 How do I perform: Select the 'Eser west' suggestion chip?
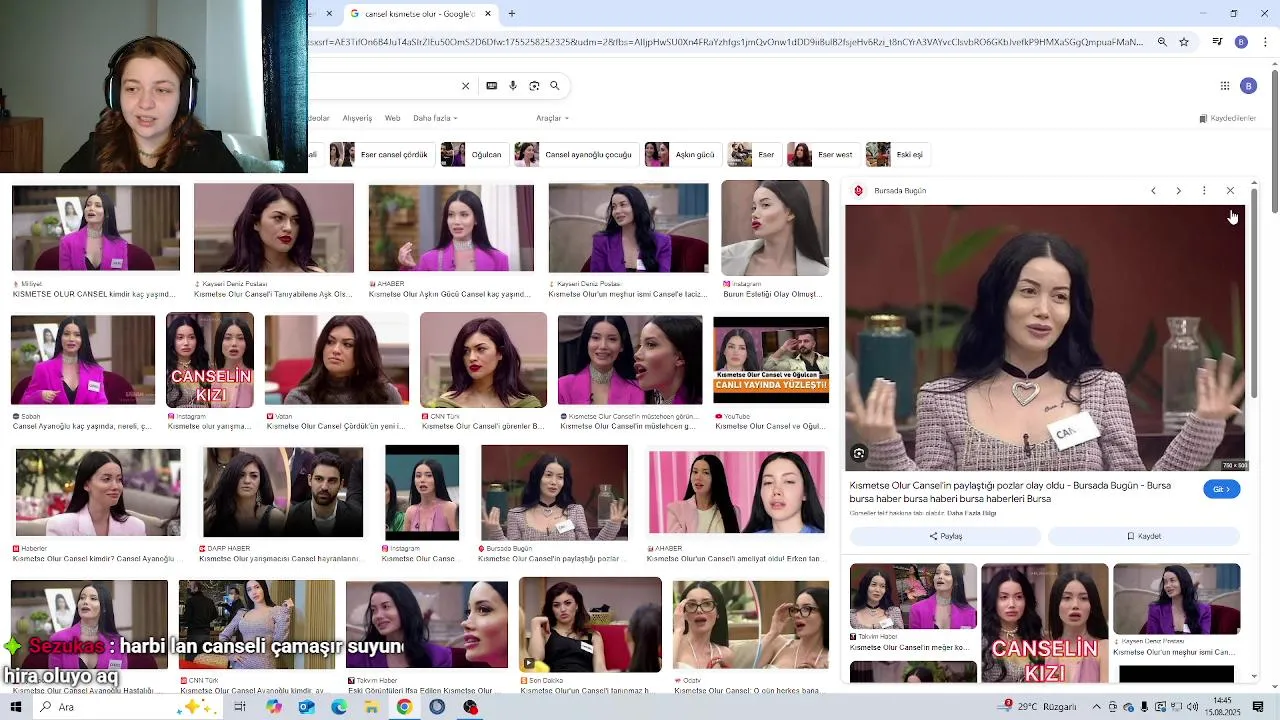pos(823,155)
